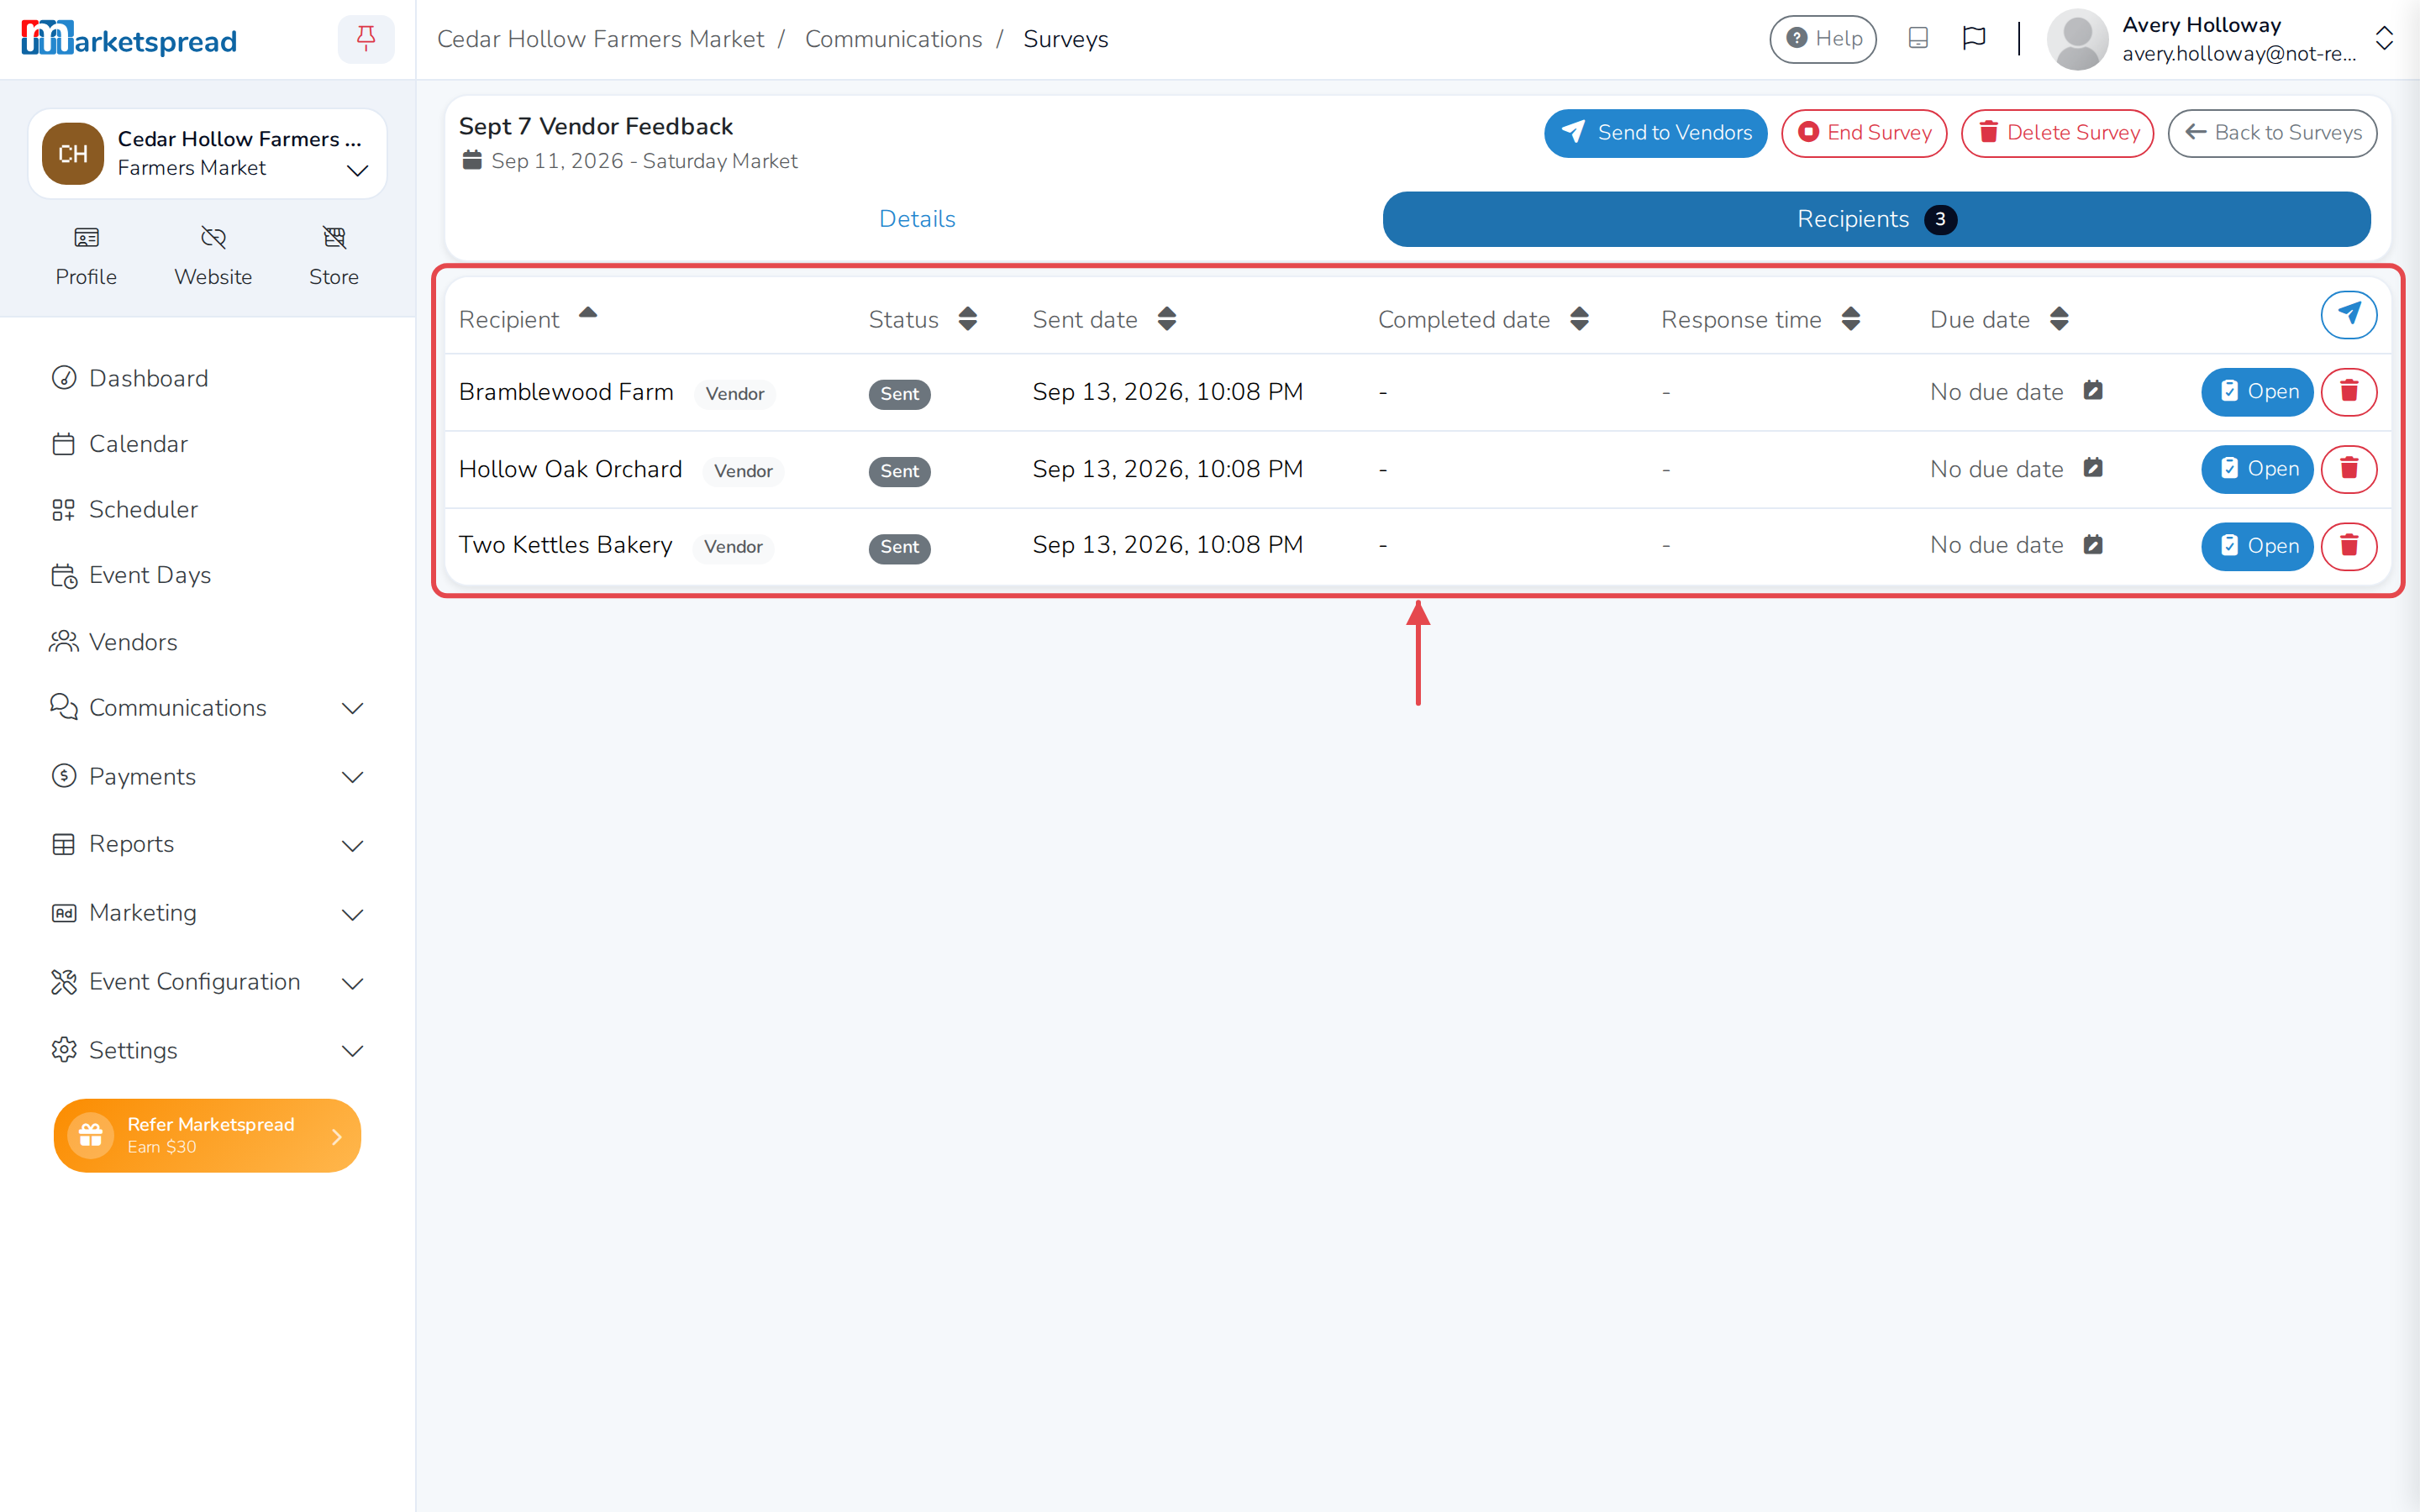Expand the Settings menu
2420x1512 pixels.
[x=207, y=1050]
